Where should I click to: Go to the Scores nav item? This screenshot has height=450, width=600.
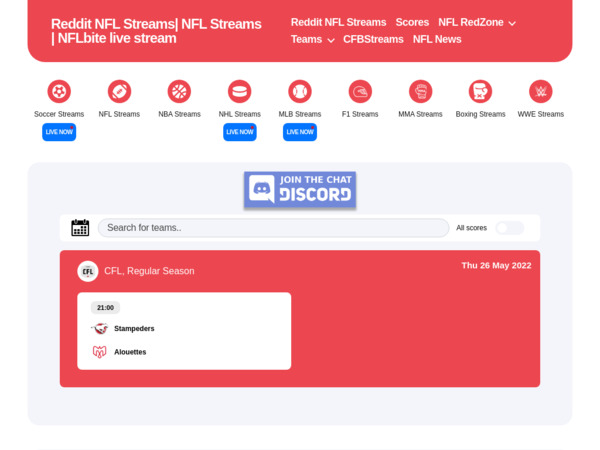click(x=412, y=23)
